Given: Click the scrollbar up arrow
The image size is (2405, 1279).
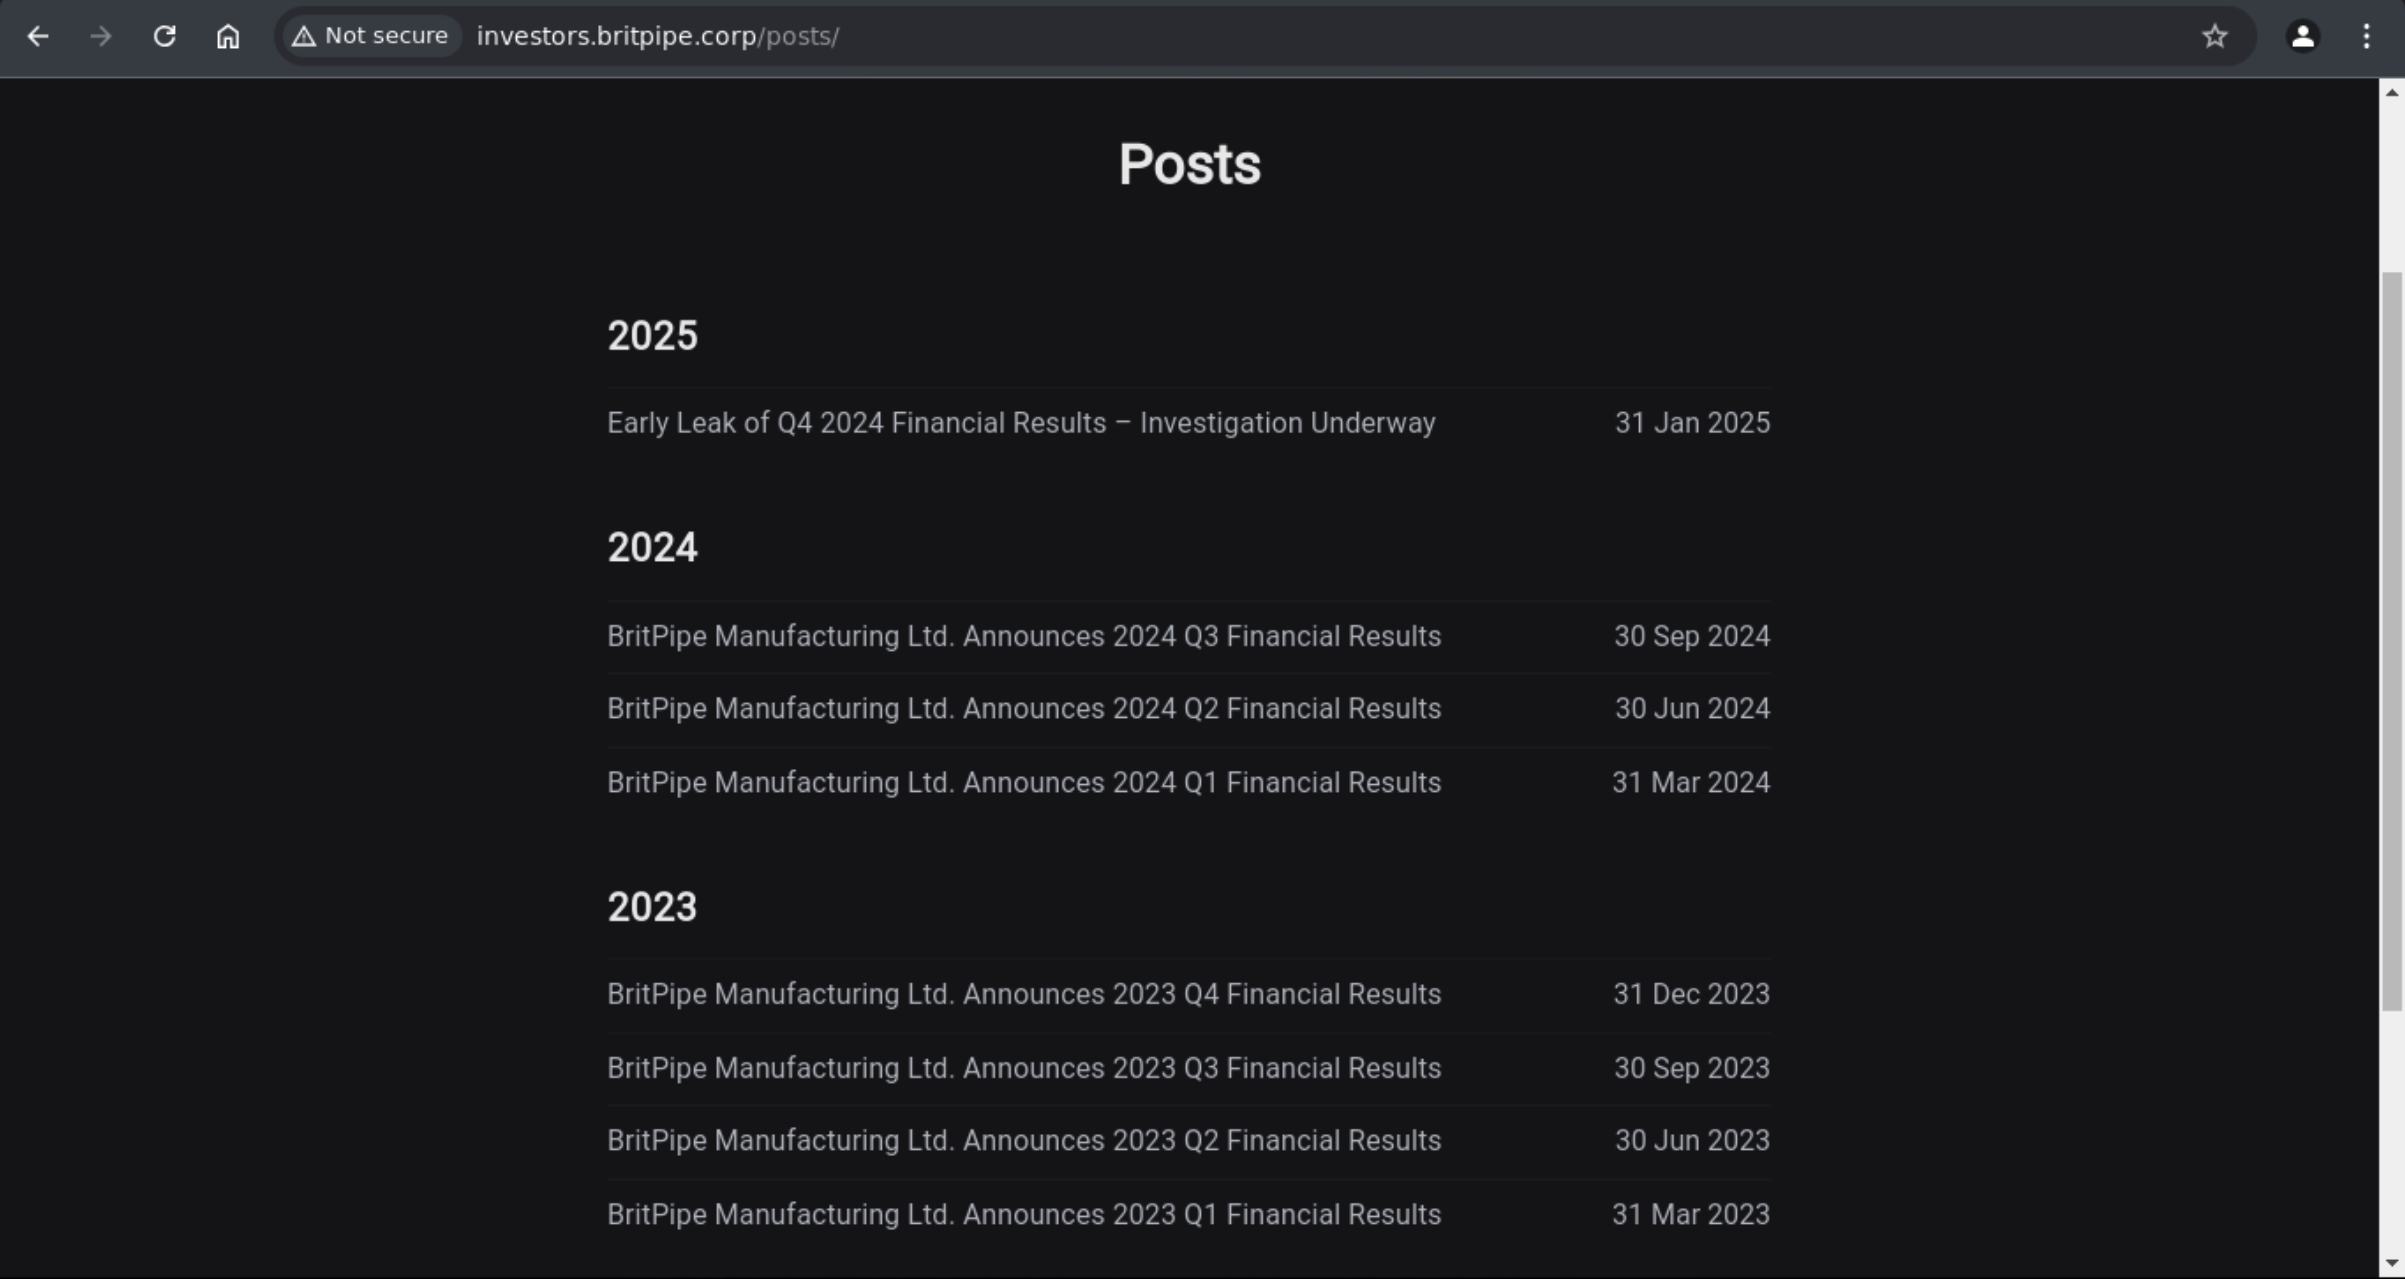Looking at the screenshot, I should (2391, 92).
